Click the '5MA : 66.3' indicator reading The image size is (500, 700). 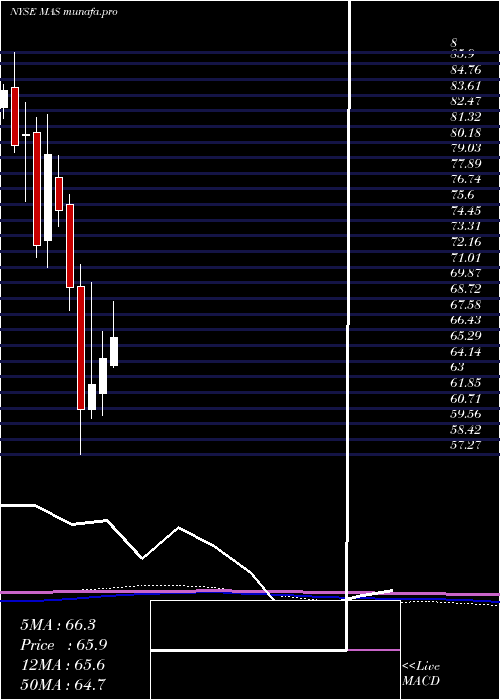pos(58,625)
